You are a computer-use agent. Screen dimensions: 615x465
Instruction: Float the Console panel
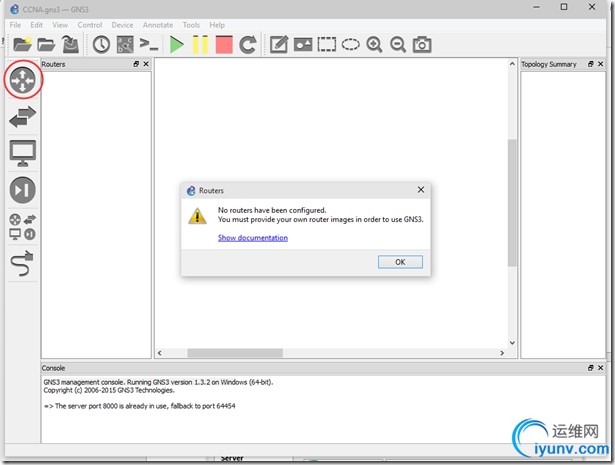pyautogui.click(x=591, y=368)
